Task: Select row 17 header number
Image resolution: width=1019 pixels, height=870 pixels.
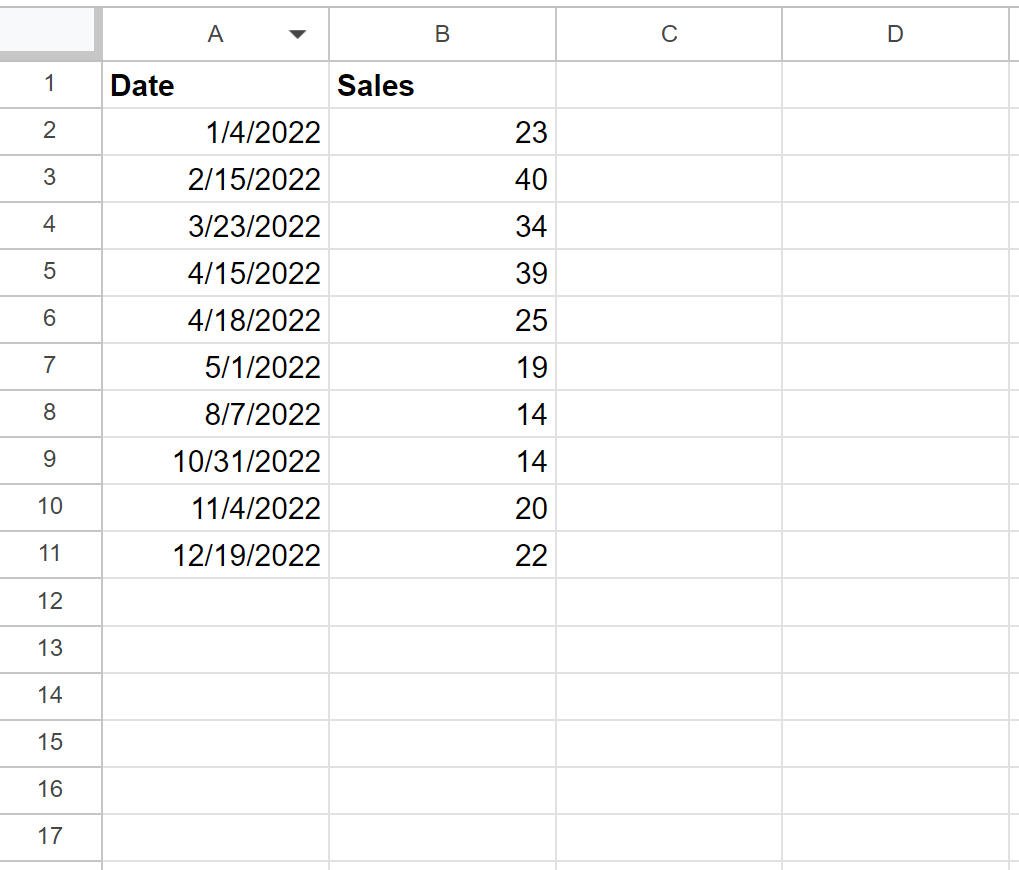Action: pyautogui.click(x=50, y=836)
